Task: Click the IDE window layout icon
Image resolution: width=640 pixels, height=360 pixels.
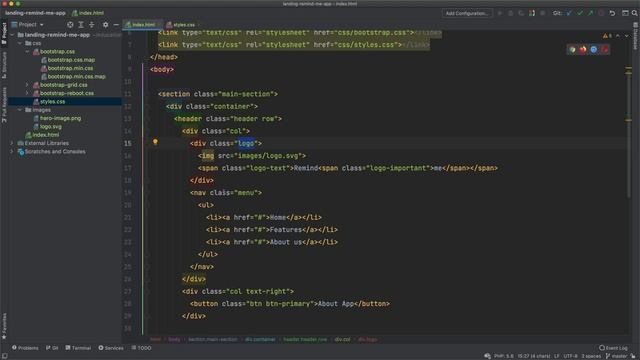Action: (x=625, y=13)
